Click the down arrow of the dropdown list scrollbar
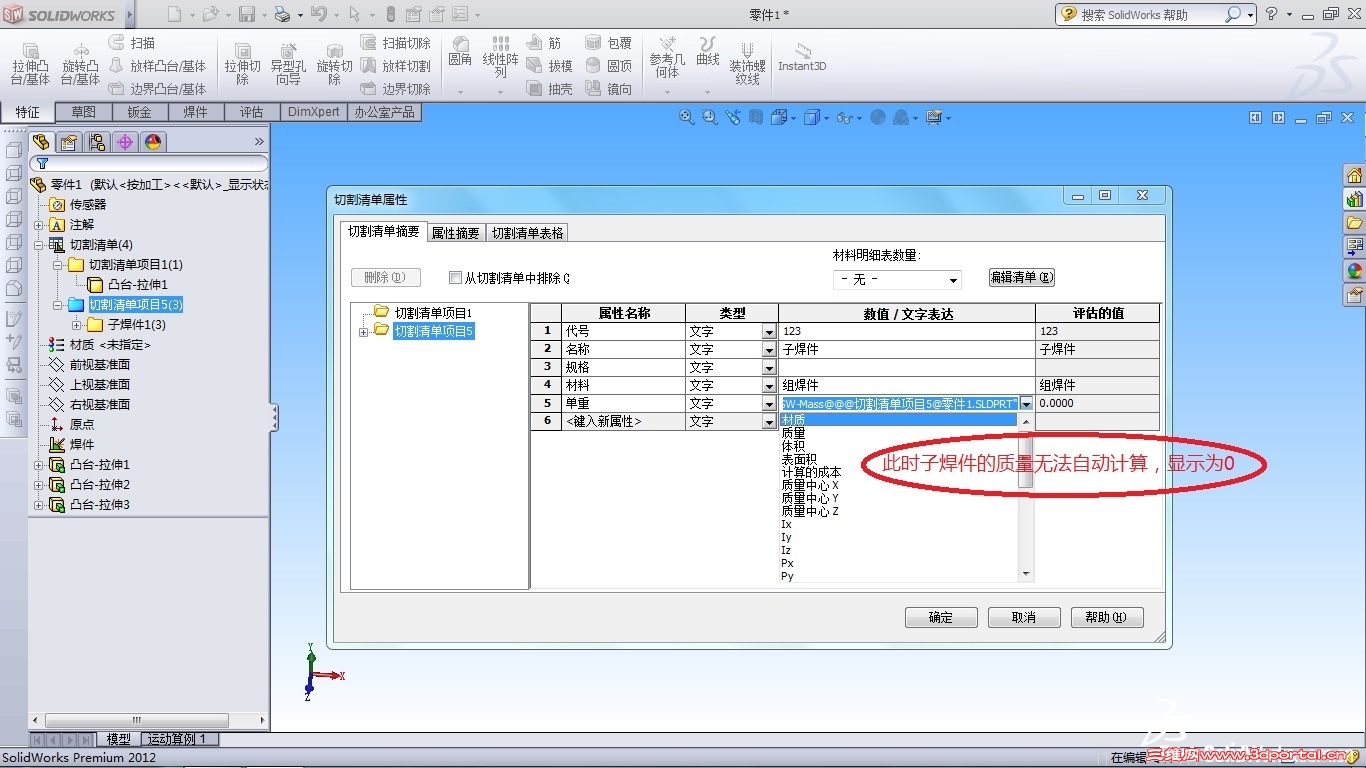The width and height of the screenshot is (1366, 768). pos(1025,574)
